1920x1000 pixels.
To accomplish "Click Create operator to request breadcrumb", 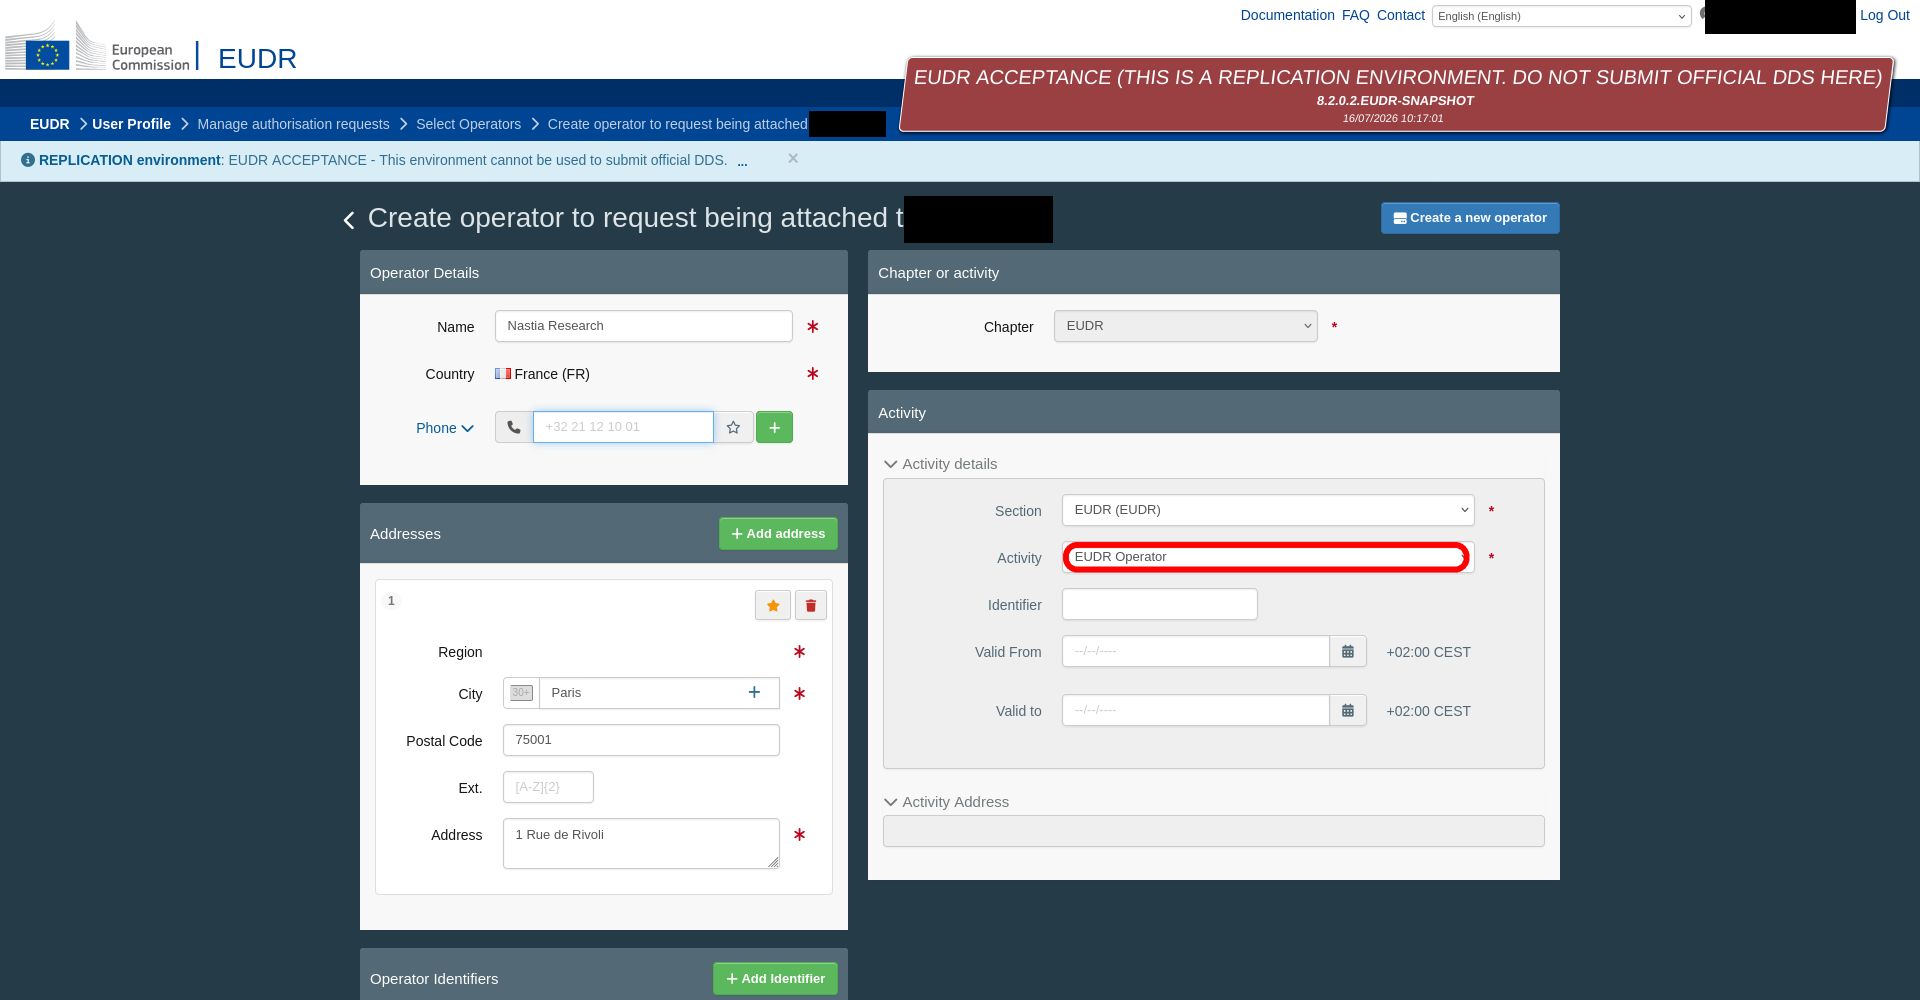I will tap(678, 124).
